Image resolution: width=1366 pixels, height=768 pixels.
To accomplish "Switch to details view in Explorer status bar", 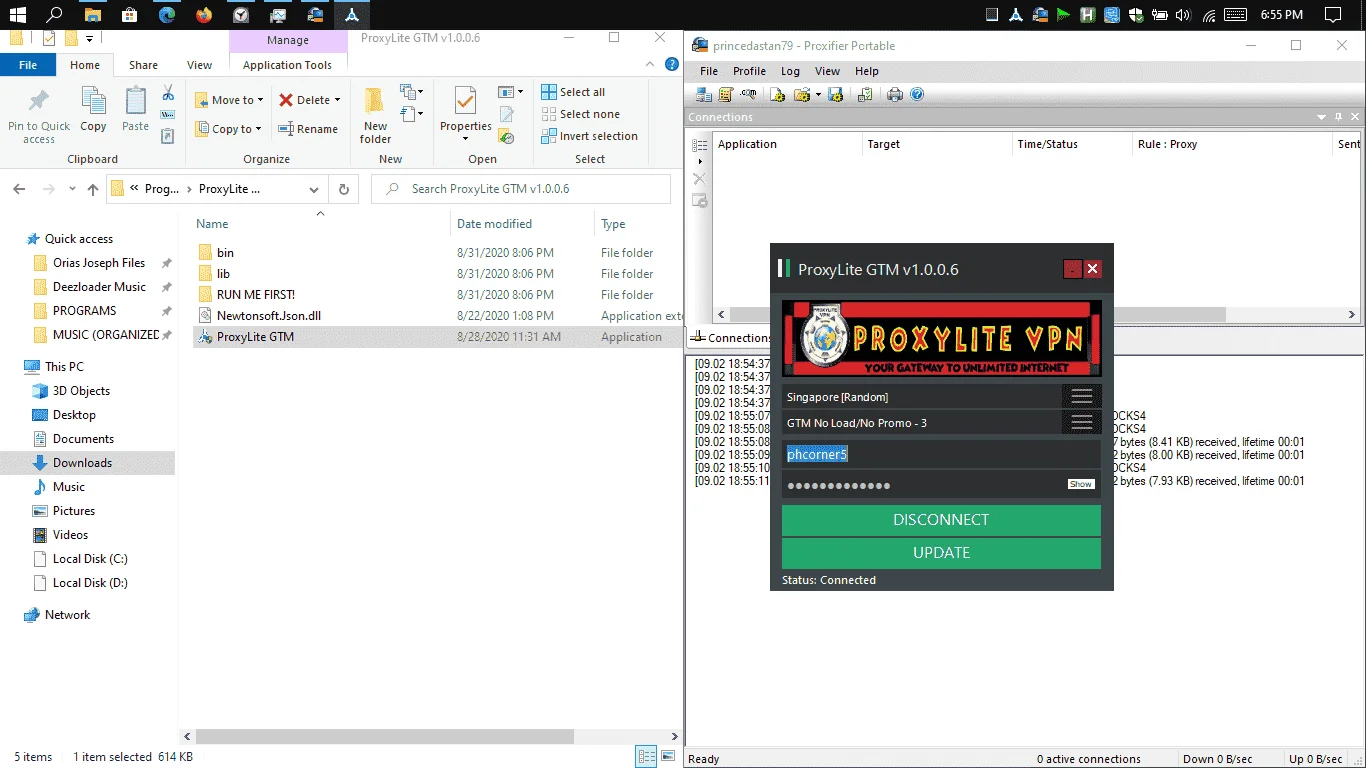I will point(646,757).
